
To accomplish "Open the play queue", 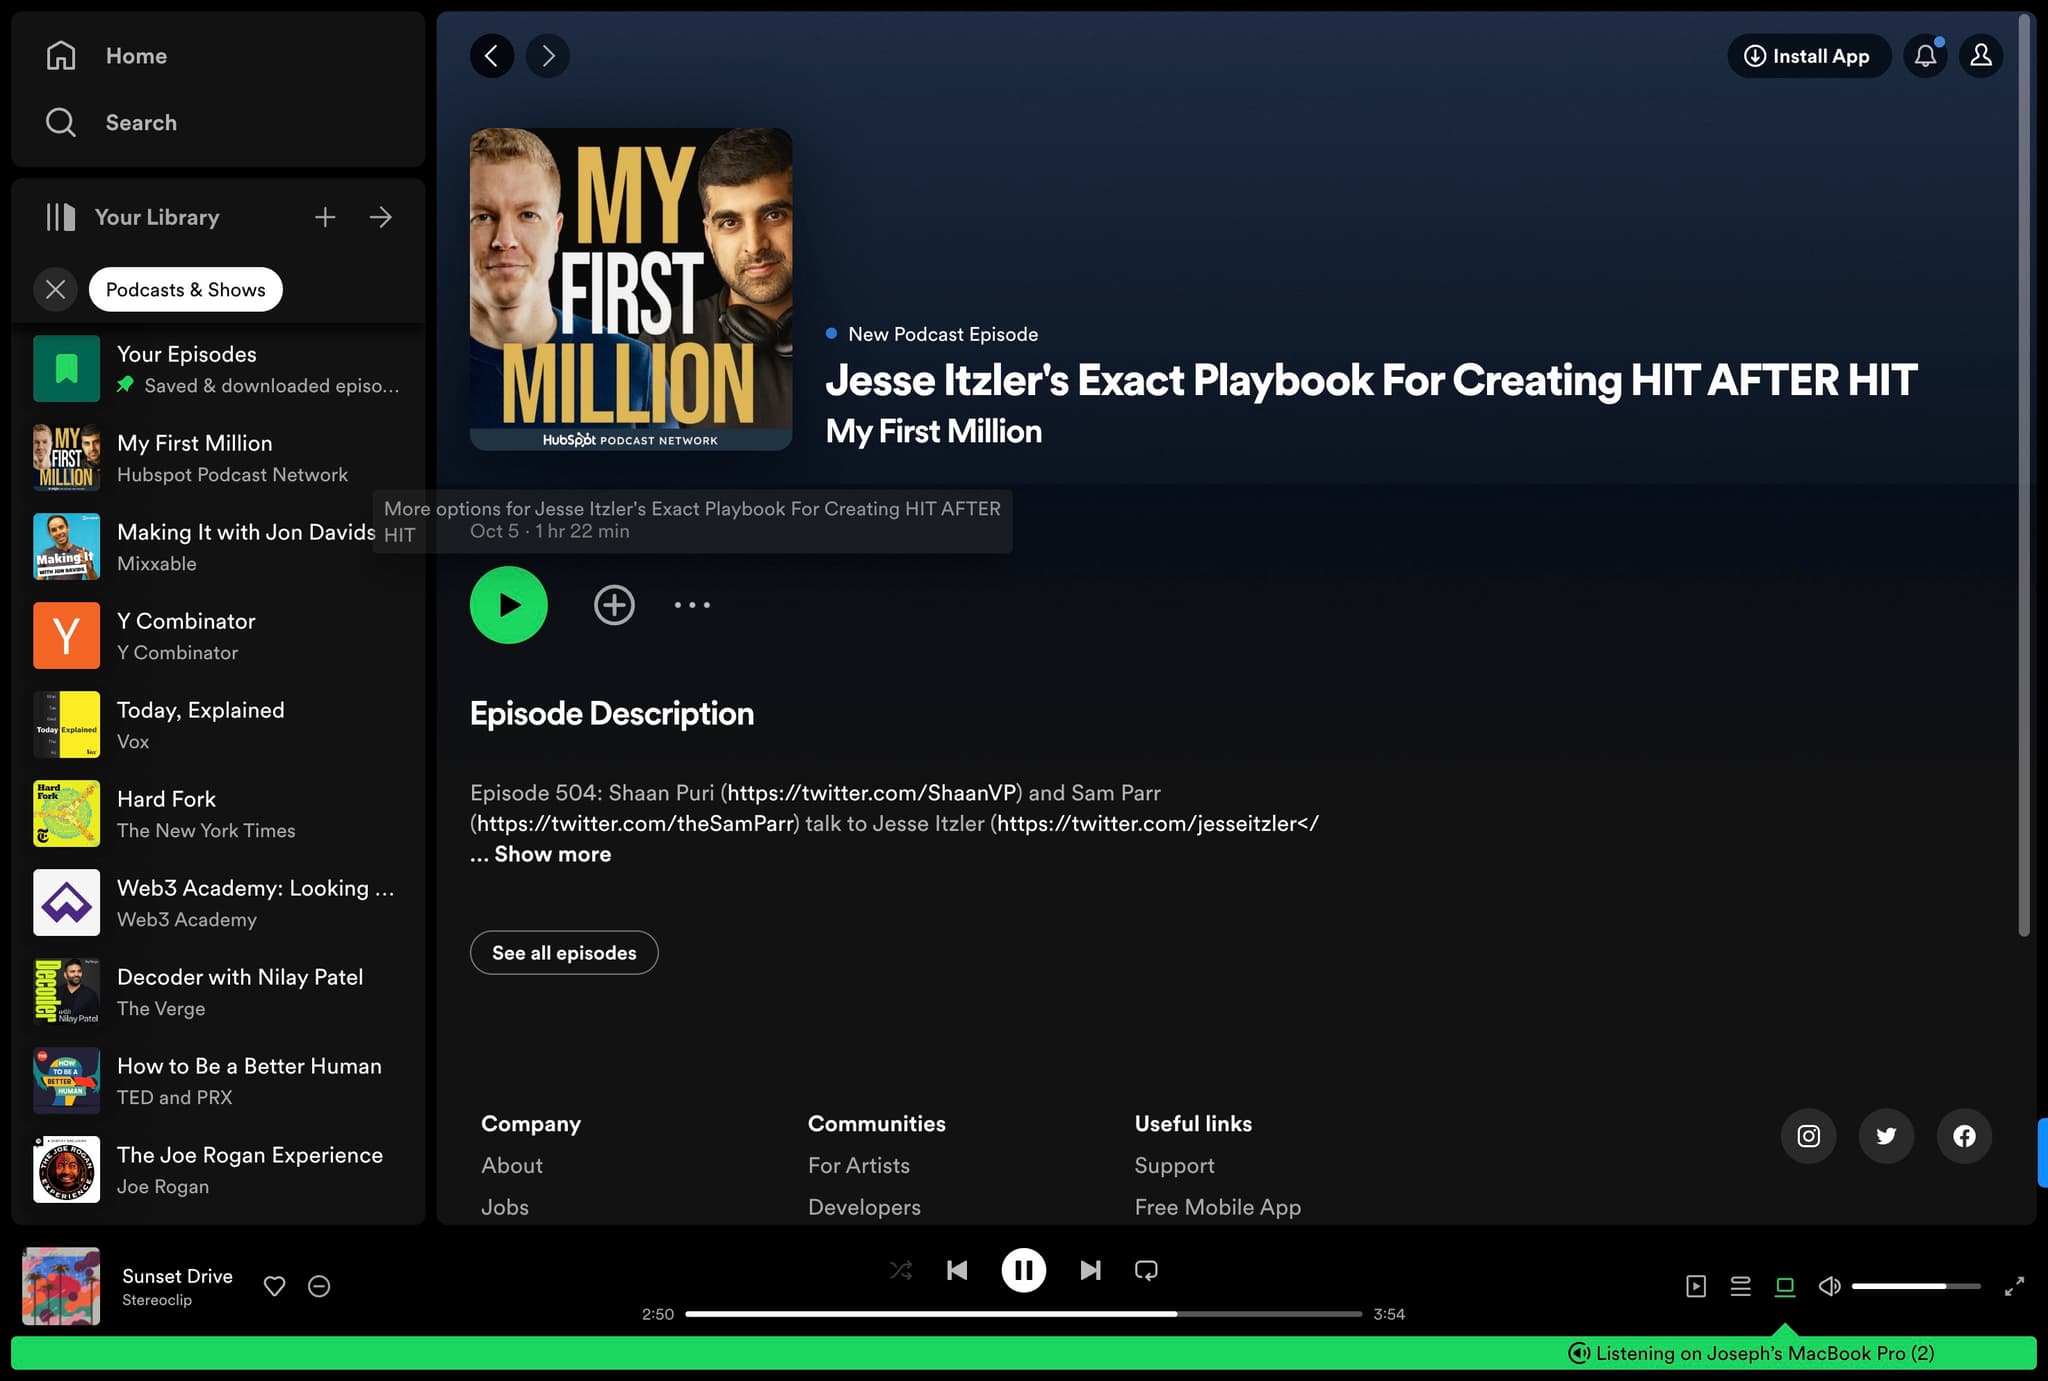I will (x=1740, y=1286).
